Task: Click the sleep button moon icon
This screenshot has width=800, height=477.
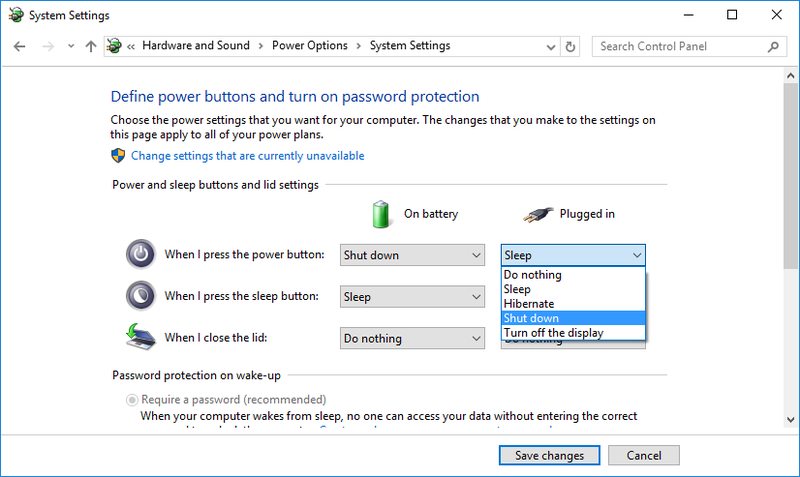Action: tap(141, 296)
